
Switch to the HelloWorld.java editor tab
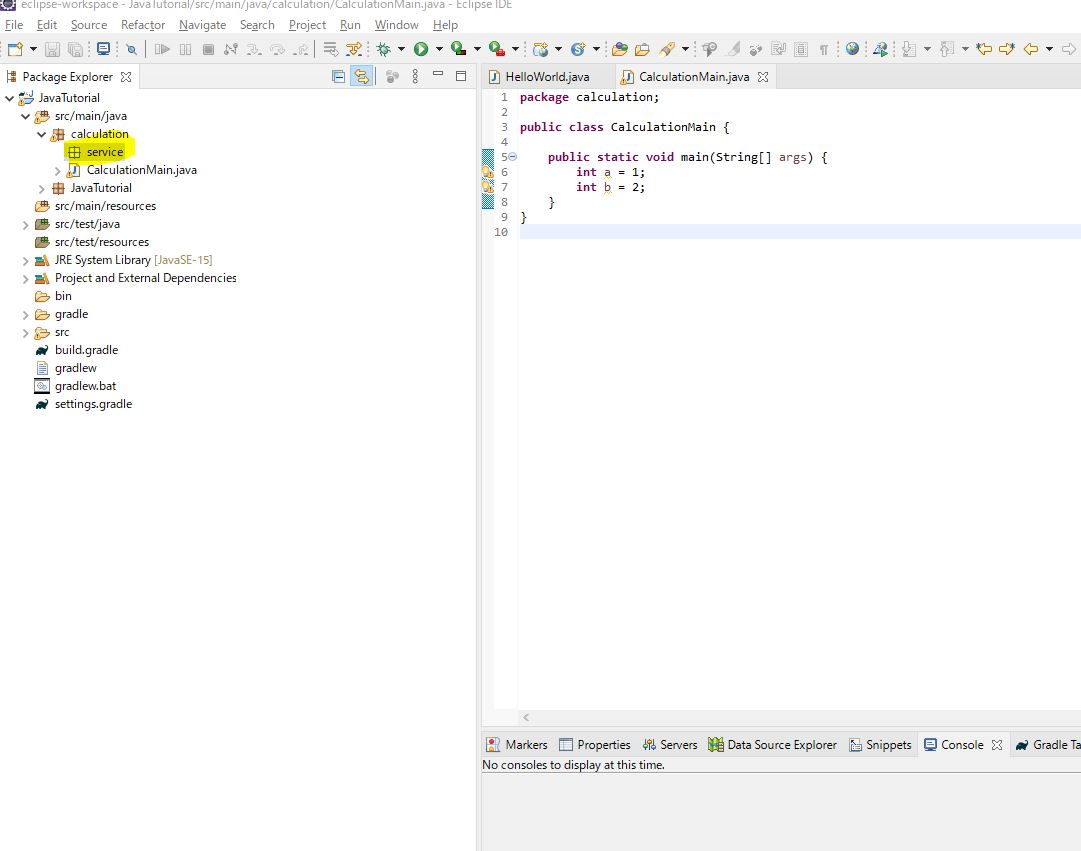pos(546,77)
